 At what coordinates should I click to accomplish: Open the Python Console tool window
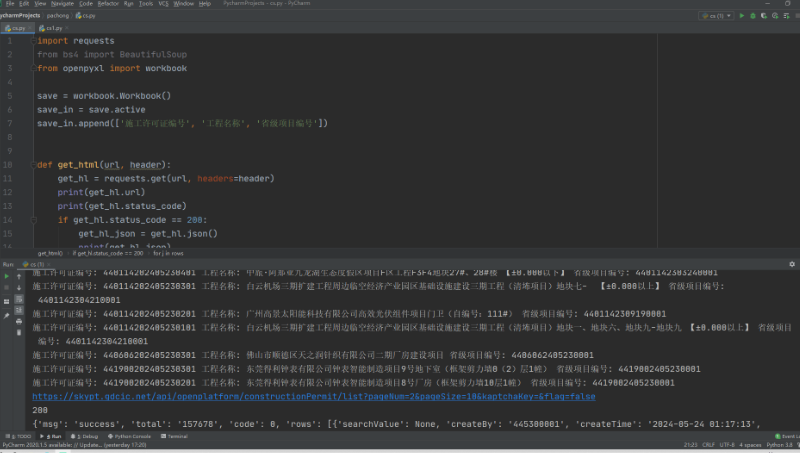(130, 437)
